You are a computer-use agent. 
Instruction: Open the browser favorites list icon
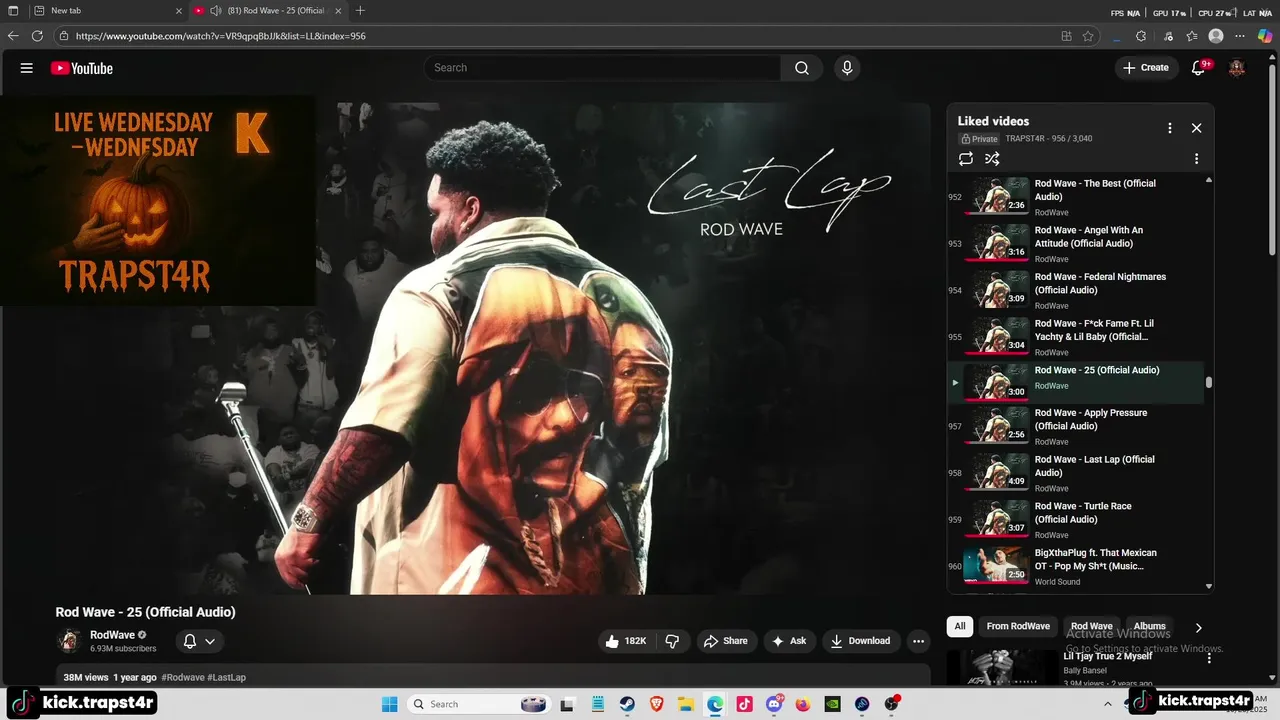click(x=1192, y=36)
